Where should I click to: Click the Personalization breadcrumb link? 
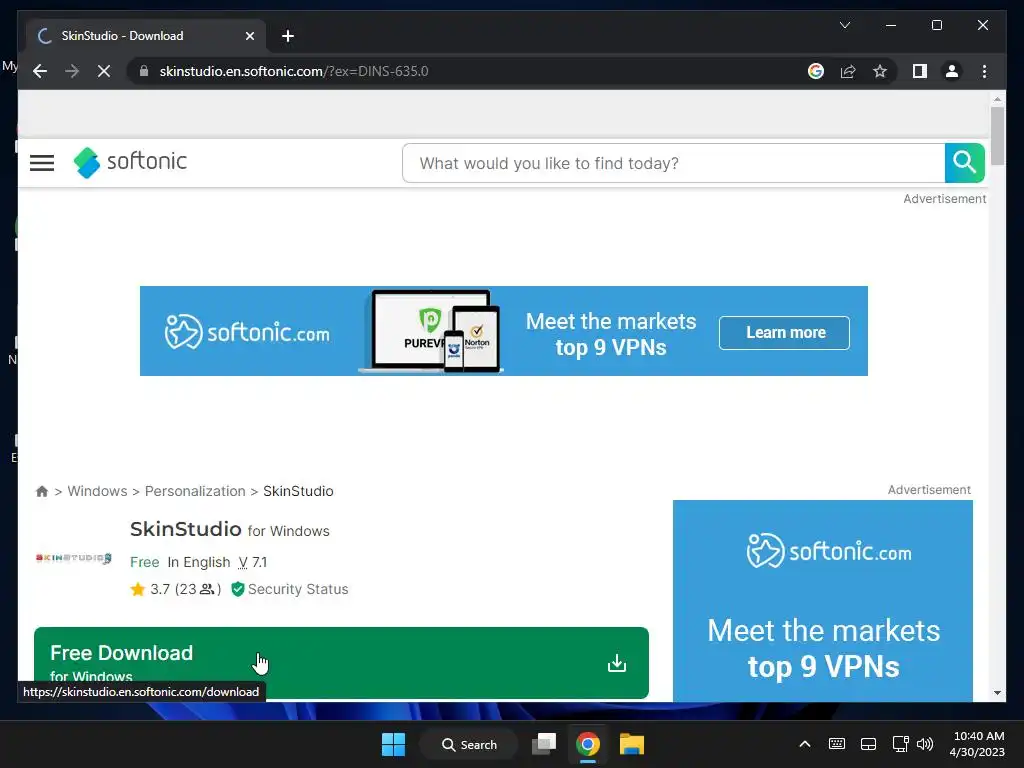195,491
